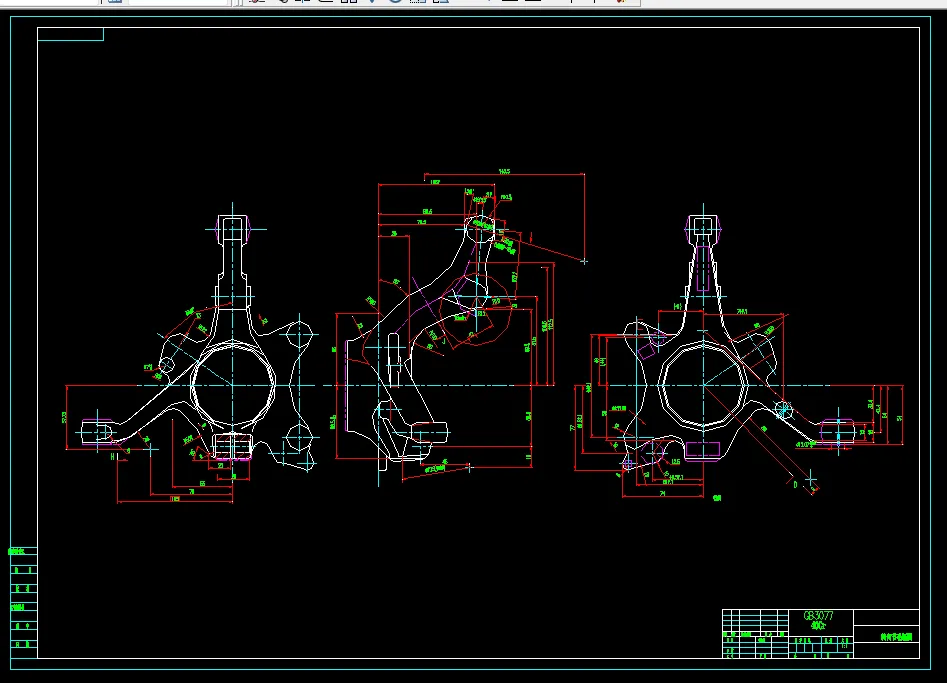Select the 40Cr material label in the title block

(818, 626)
